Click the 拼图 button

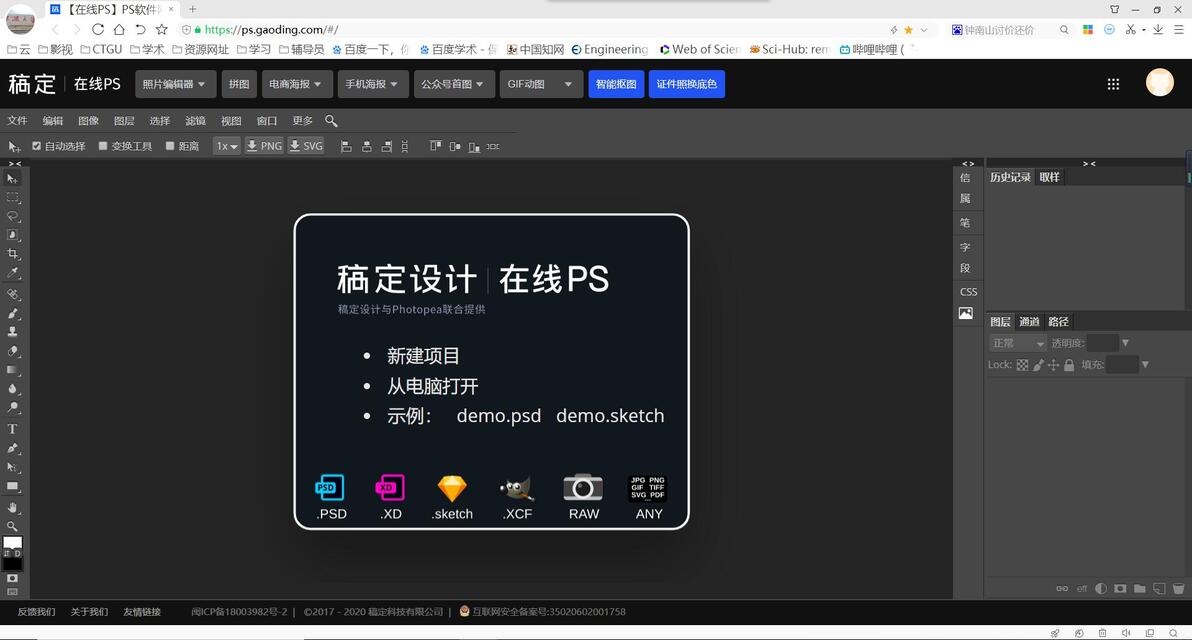239,84
